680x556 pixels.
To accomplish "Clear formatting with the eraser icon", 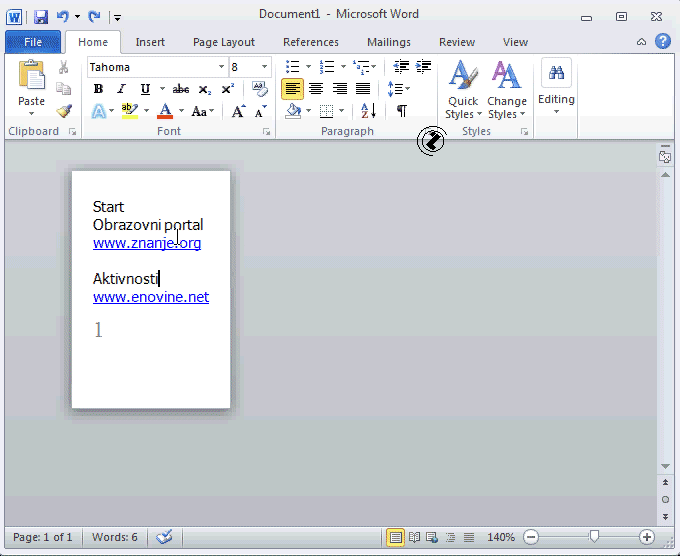I will pyautogui.click(x=260, y=89).
